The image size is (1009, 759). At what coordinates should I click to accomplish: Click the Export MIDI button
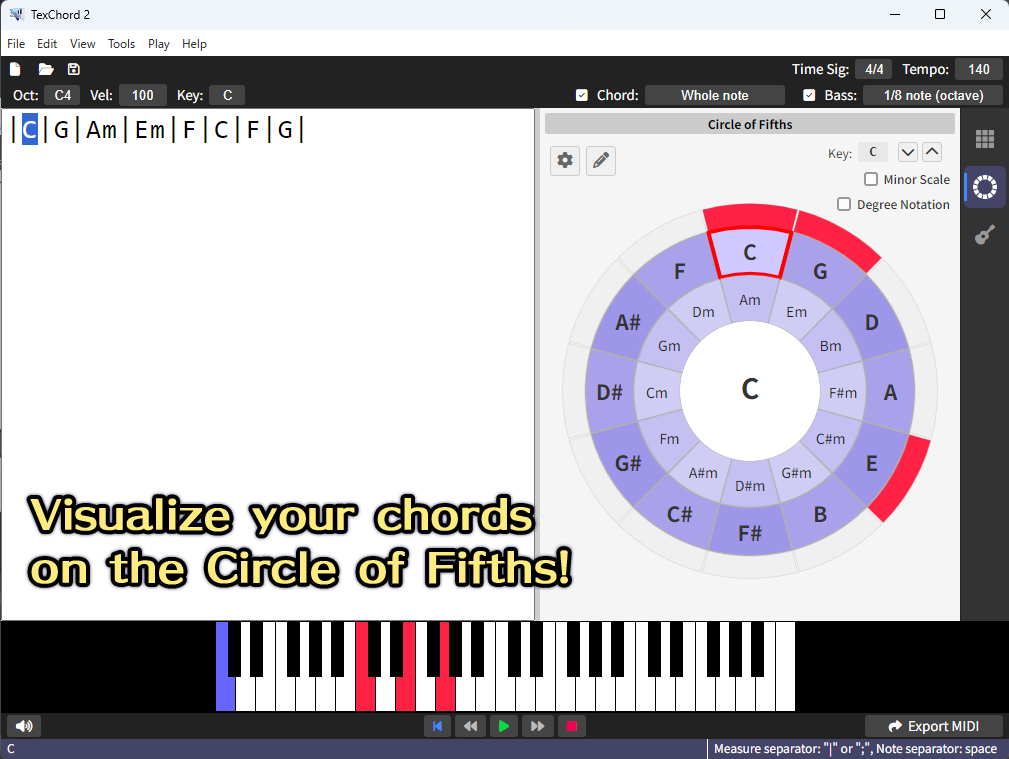[x=934, y=726]
